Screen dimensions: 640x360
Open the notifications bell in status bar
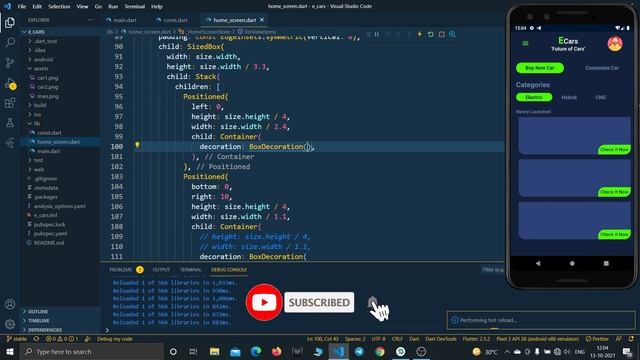[x=631, y=339]
